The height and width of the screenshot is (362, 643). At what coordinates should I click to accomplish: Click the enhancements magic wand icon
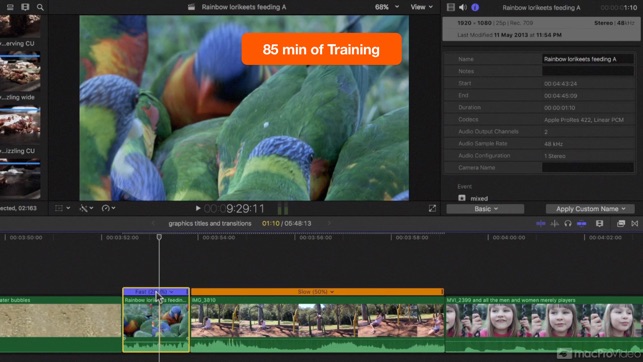pyautogui.click(x=83, y=208)
